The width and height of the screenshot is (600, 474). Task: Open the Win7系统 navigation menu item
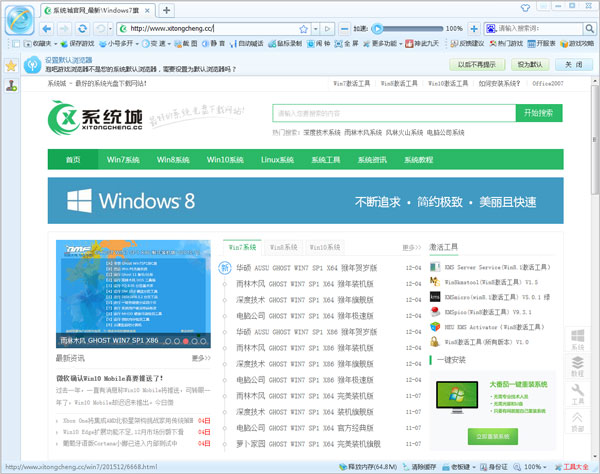point(123,160)
